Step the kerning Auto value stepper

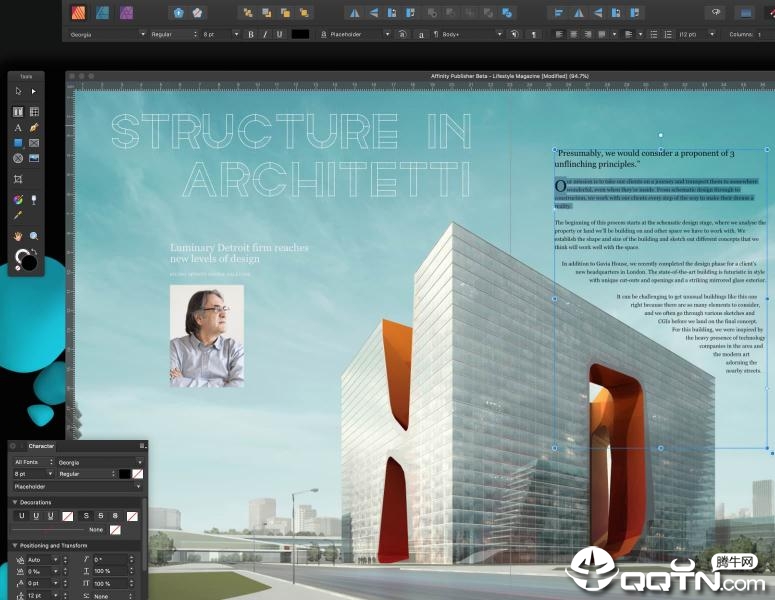point(65,559)
